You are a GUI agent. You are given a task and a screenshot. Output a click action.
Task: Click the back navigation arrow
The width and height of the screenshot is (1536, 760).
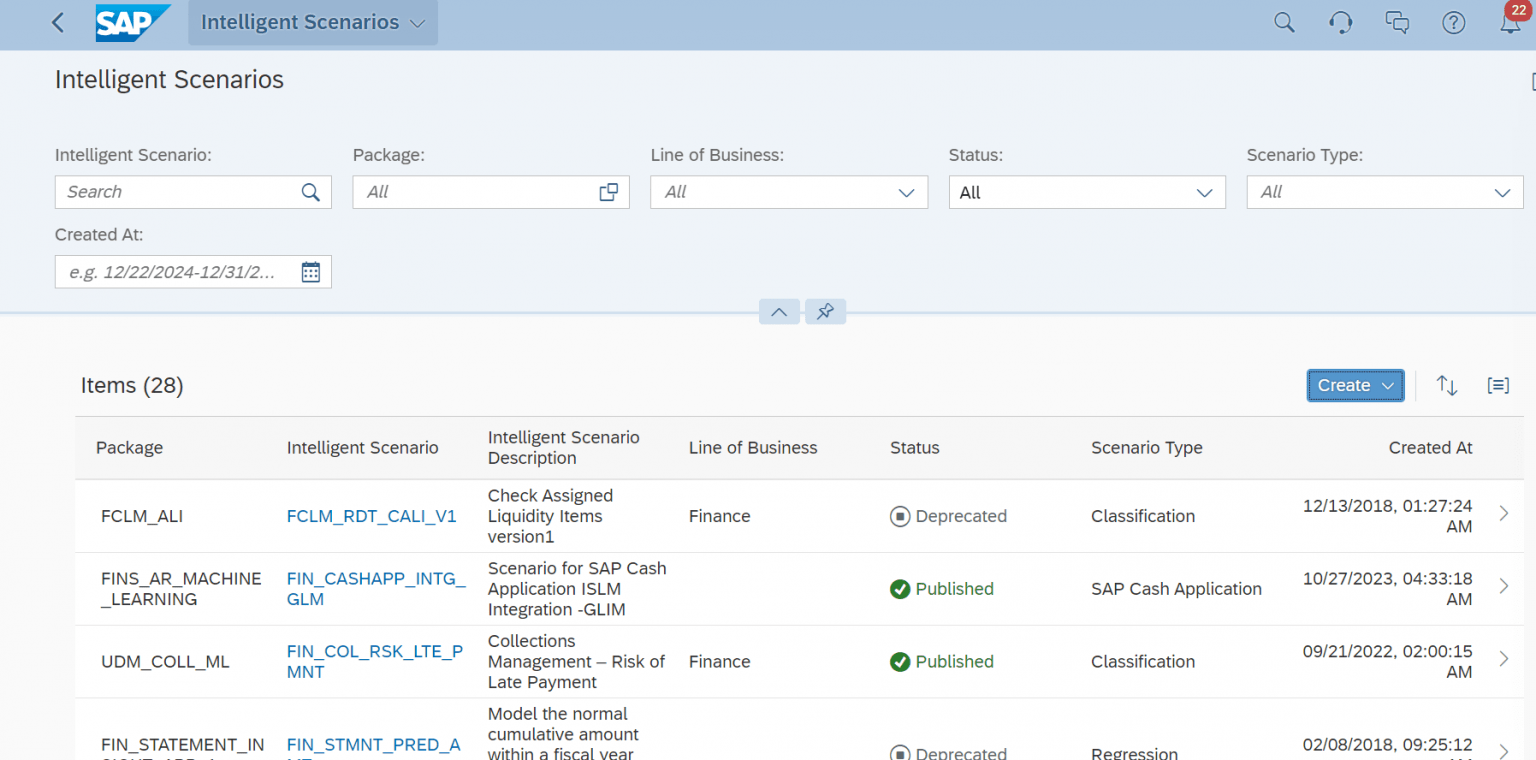click(57, 22)
